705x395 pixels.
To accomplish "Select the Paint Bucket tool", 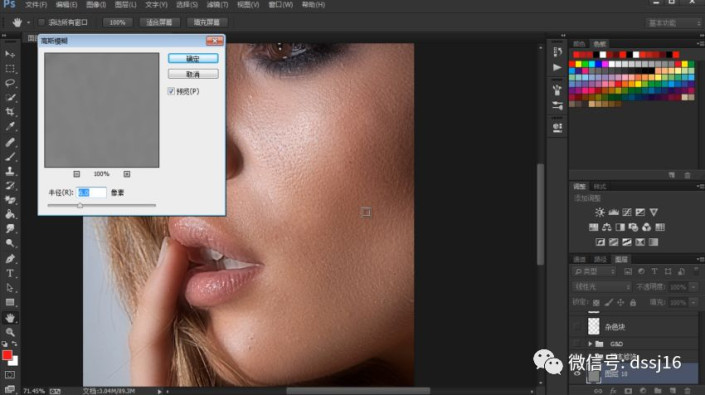I will (10, 214).
